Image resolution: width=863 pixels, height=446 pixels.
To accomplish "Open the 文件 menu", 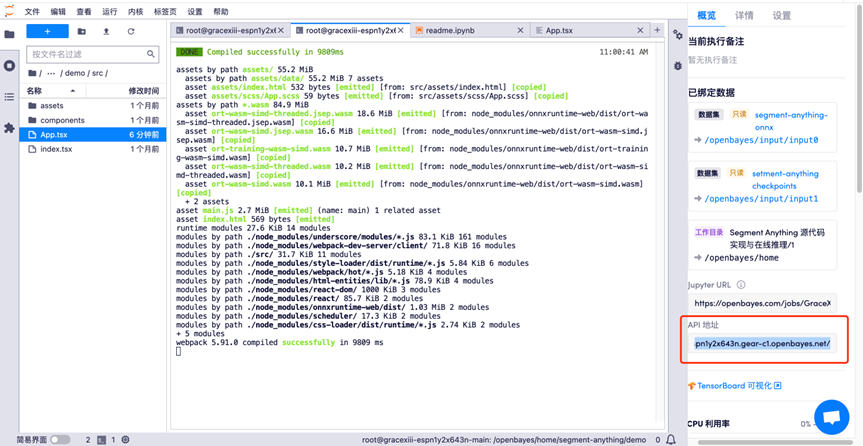I will [x=32, y=12].
